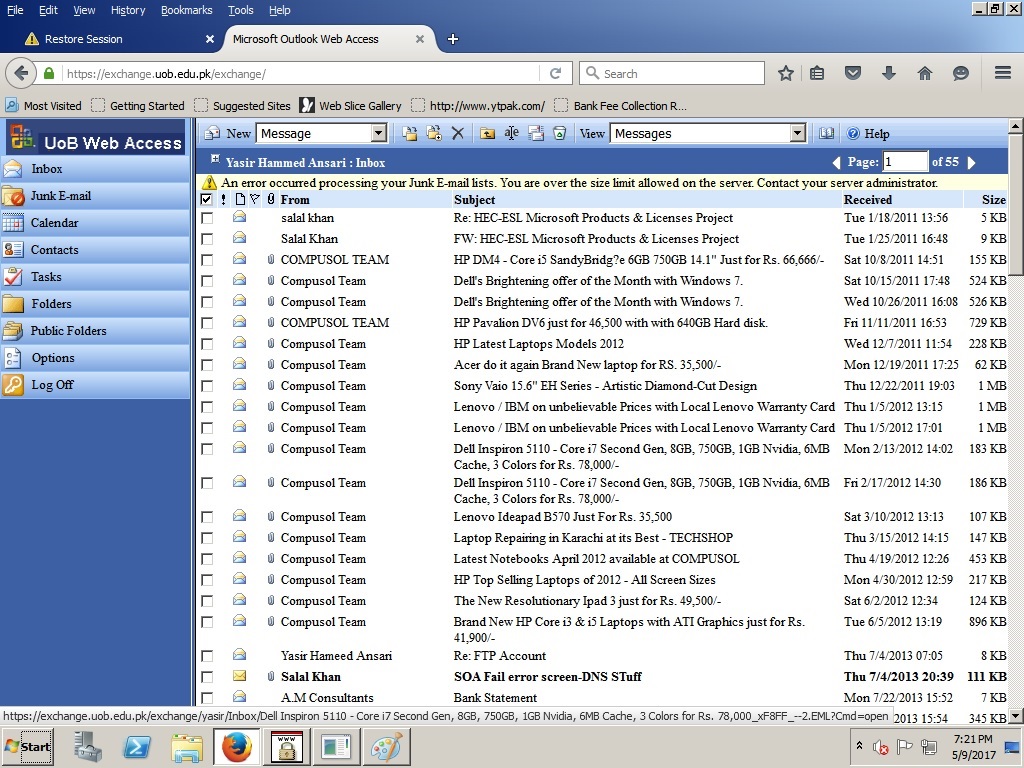Go to next page arrow

[x=971, y=162]
